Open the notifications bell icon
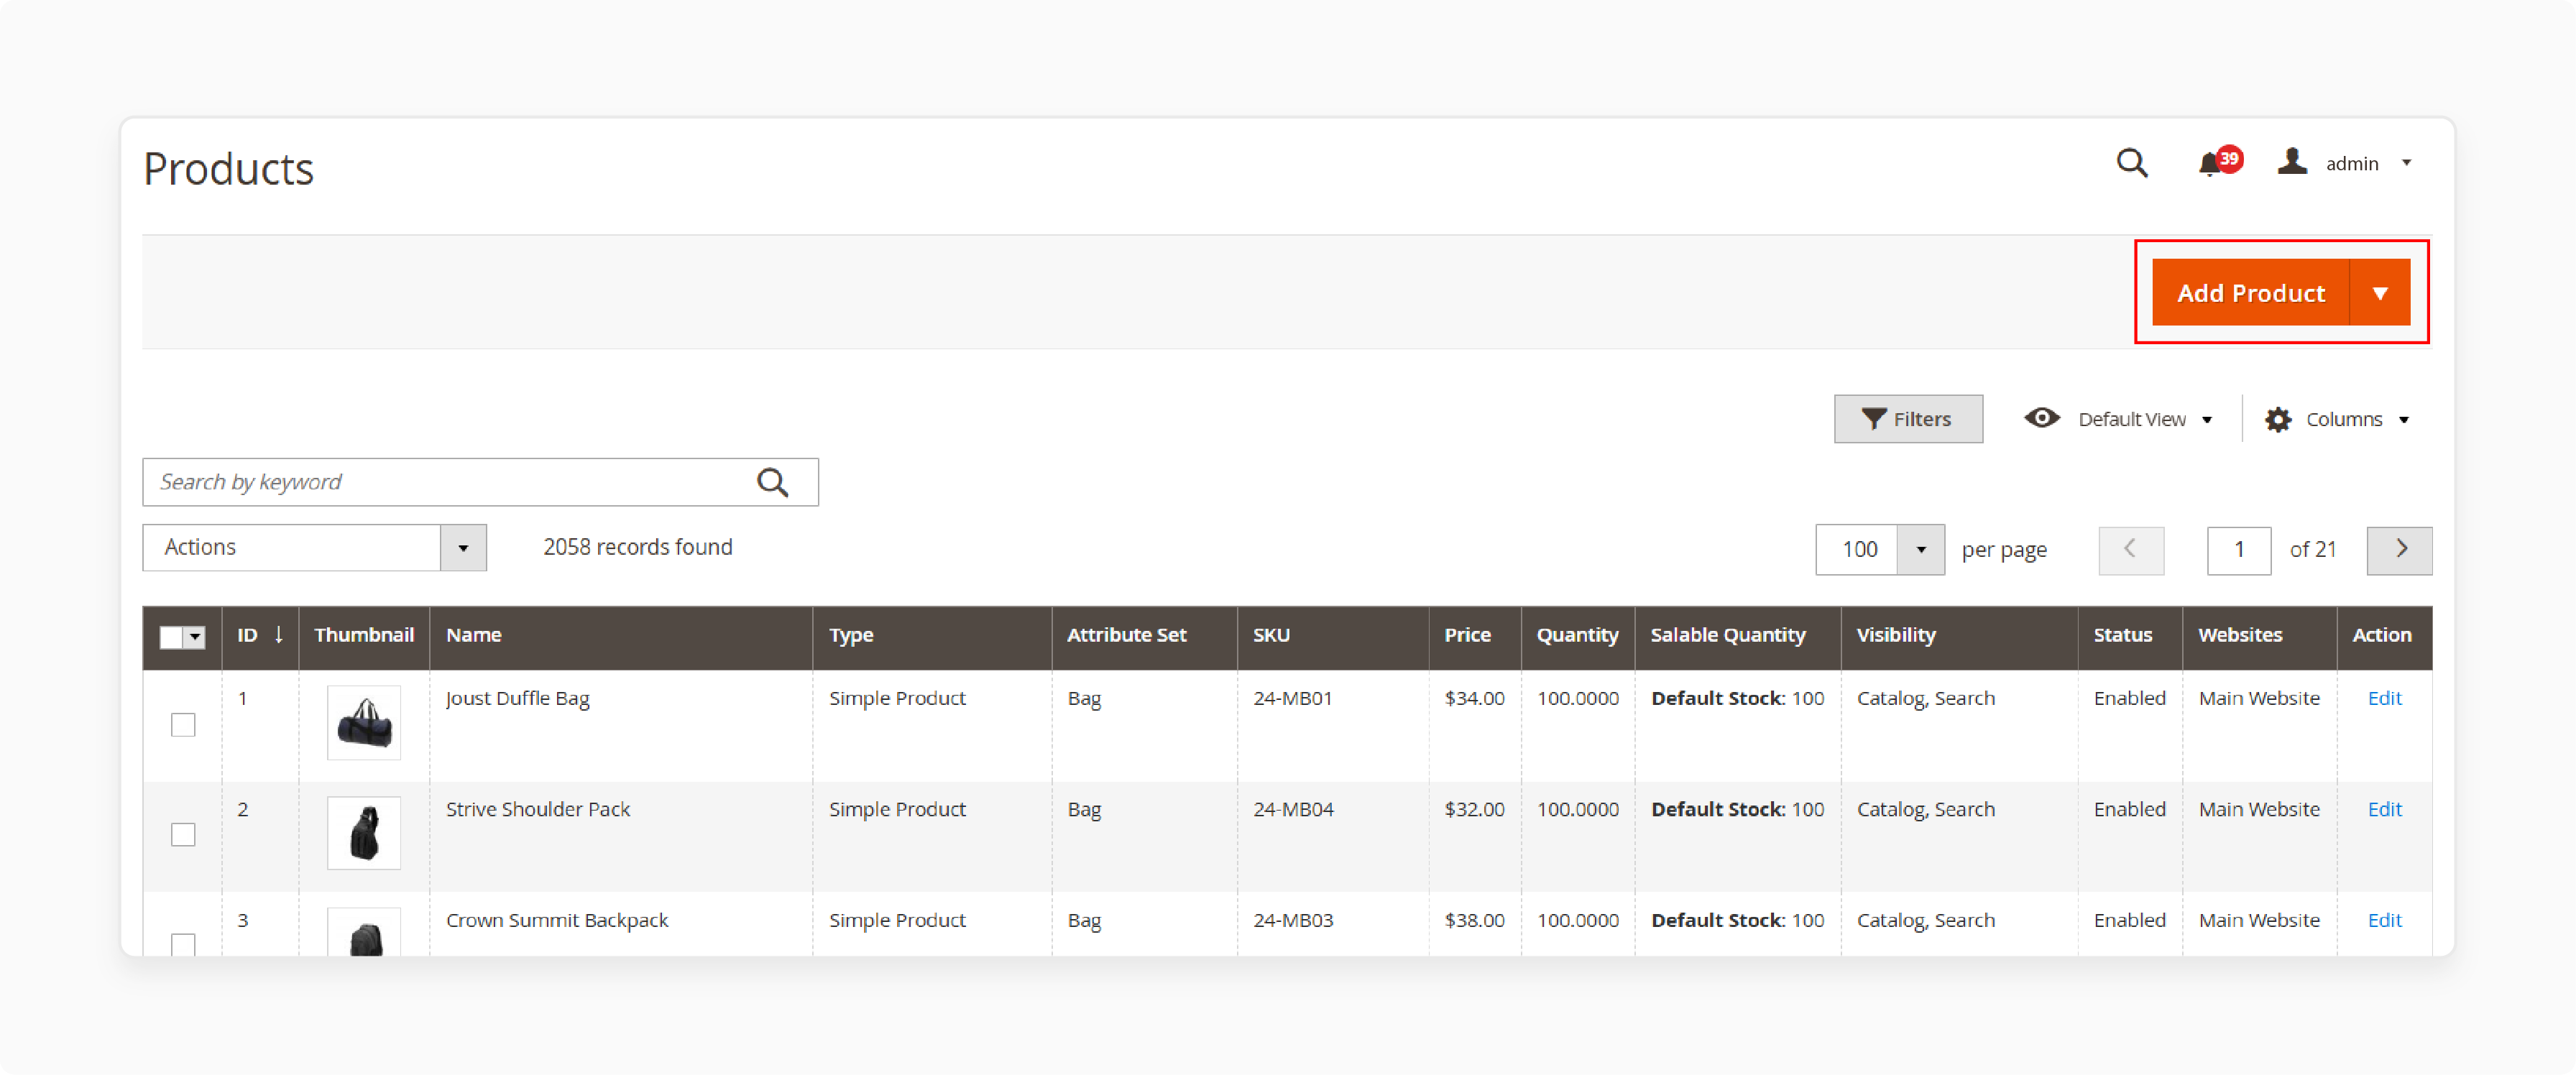The image size is (2576, 1075). (2210, 164)
